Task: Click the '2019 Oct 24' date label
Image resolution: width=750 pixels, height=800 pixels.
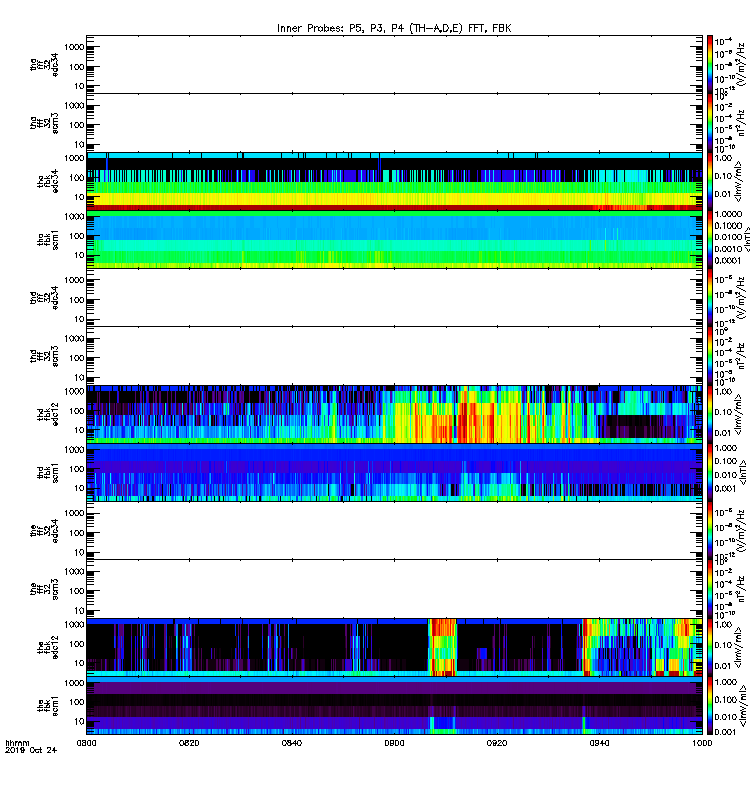Action: (31, 750)
